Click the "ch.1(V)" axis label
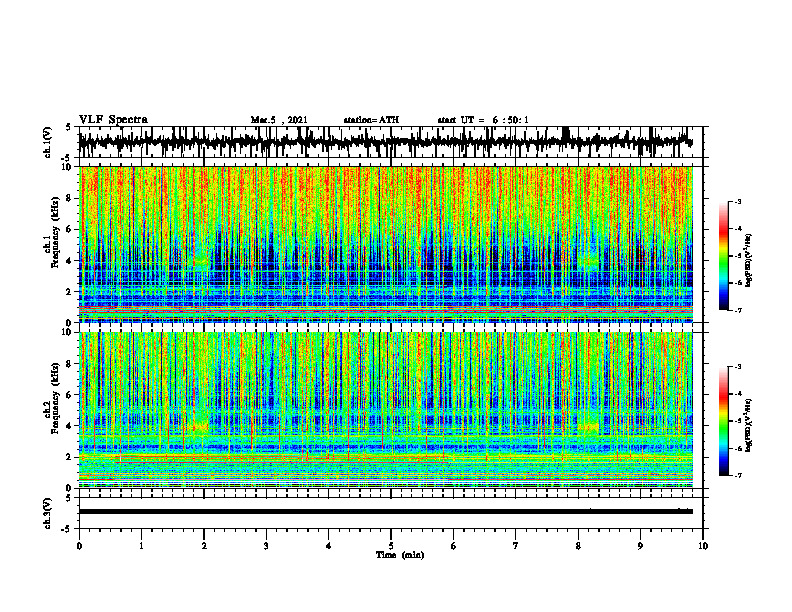Screen dimensions: 792x612 pos(47,142)
